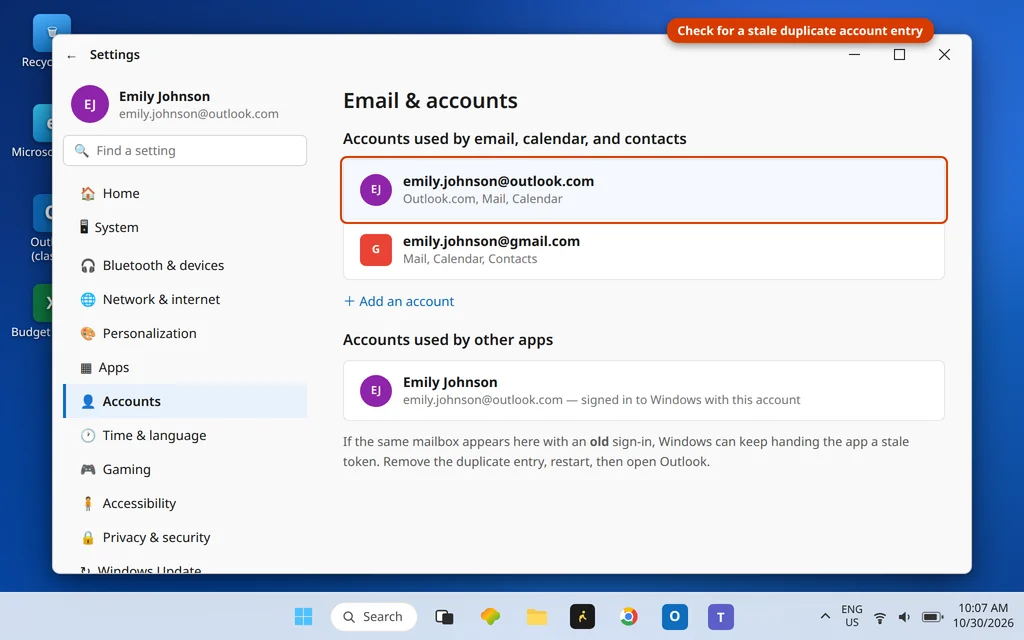The height and width of the screenshot is (640, 1024).
Task: Go back using the Settings back arrow
Action: click(x=71, y=56)
